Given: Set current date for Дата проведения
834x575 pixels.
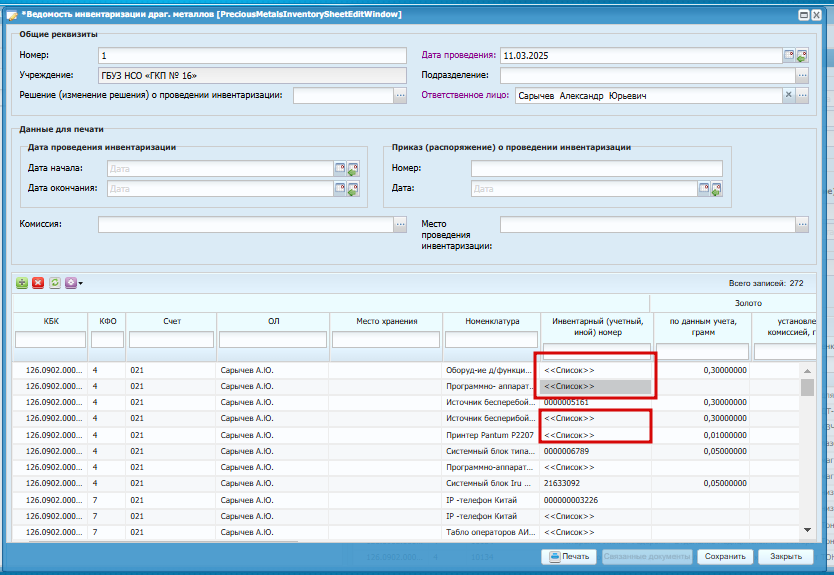Looking at the screenshot, I should pos(802,55).
